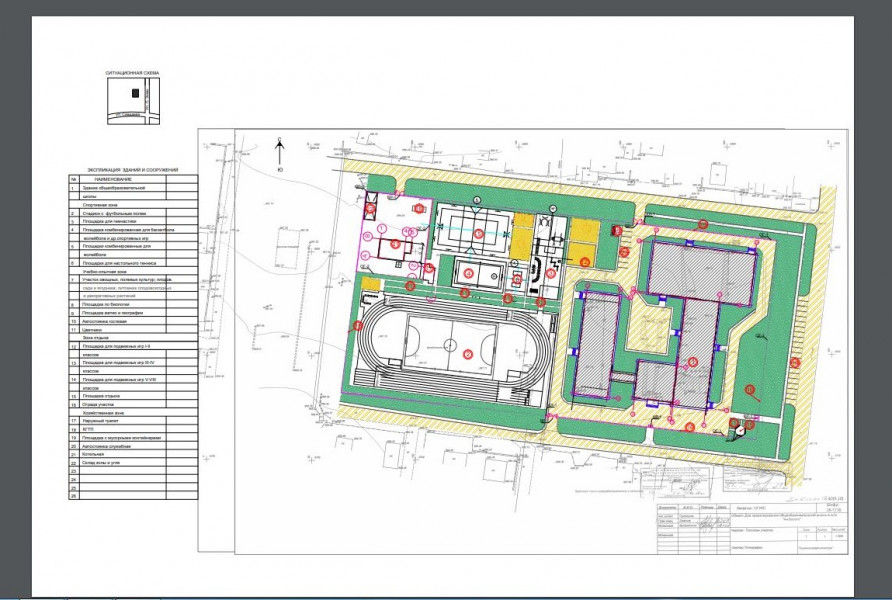Click the 'СИТУАЦИОННАЯ СХЕМА' heading
Viewport: 892px width, 600px height.
(131, 74)
